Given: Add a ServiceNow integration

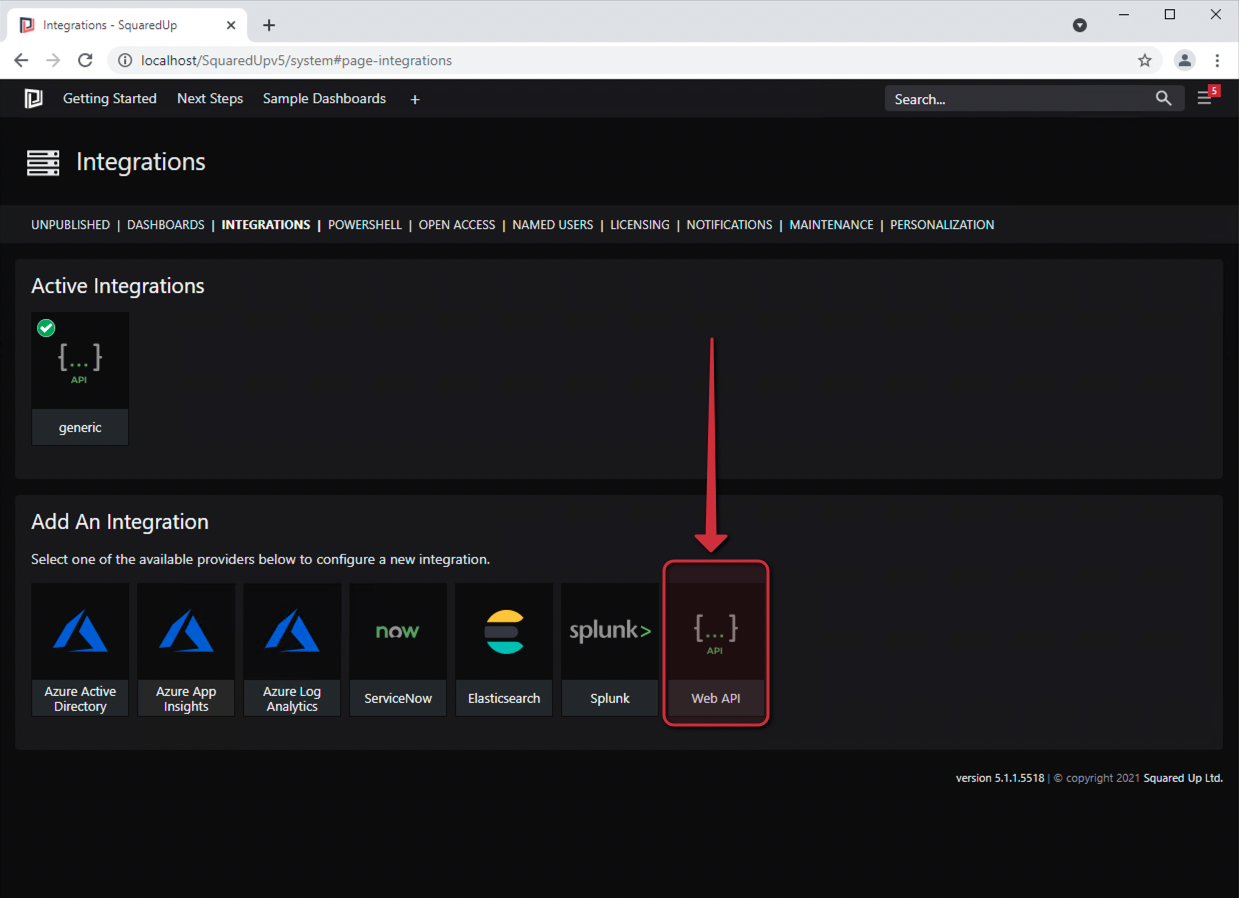Looking at the screenshot, I should tap(398, 650).
